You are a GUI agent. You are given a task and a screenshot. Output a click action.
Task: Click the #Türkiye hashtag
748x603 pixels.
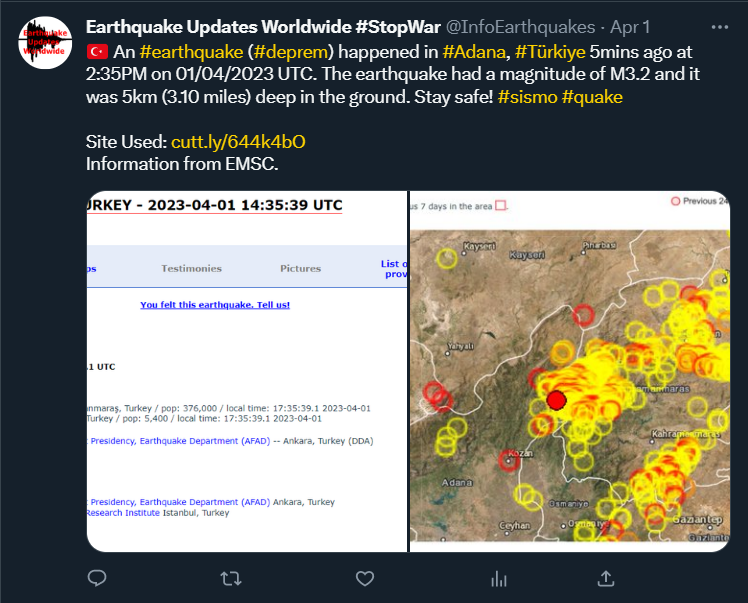(550, 51)
